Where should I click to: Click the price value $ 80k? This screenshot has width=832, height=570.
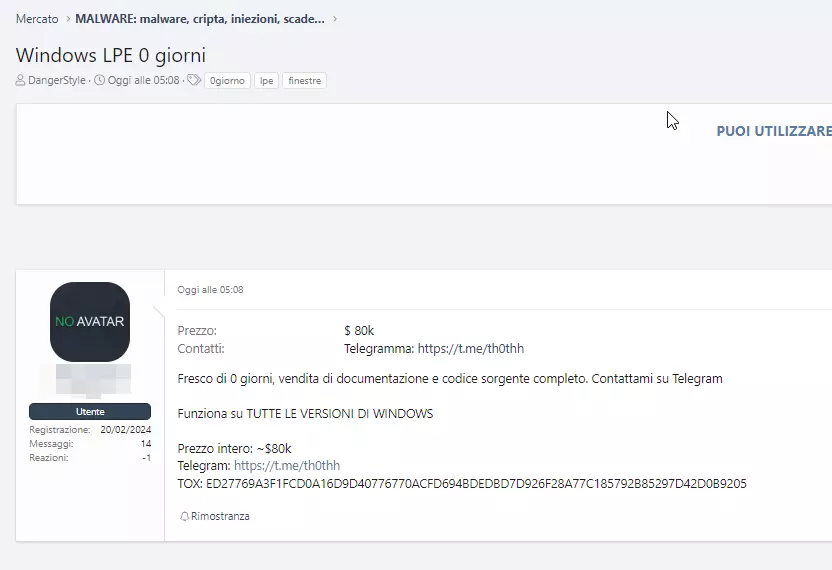[x=359, y=331]
